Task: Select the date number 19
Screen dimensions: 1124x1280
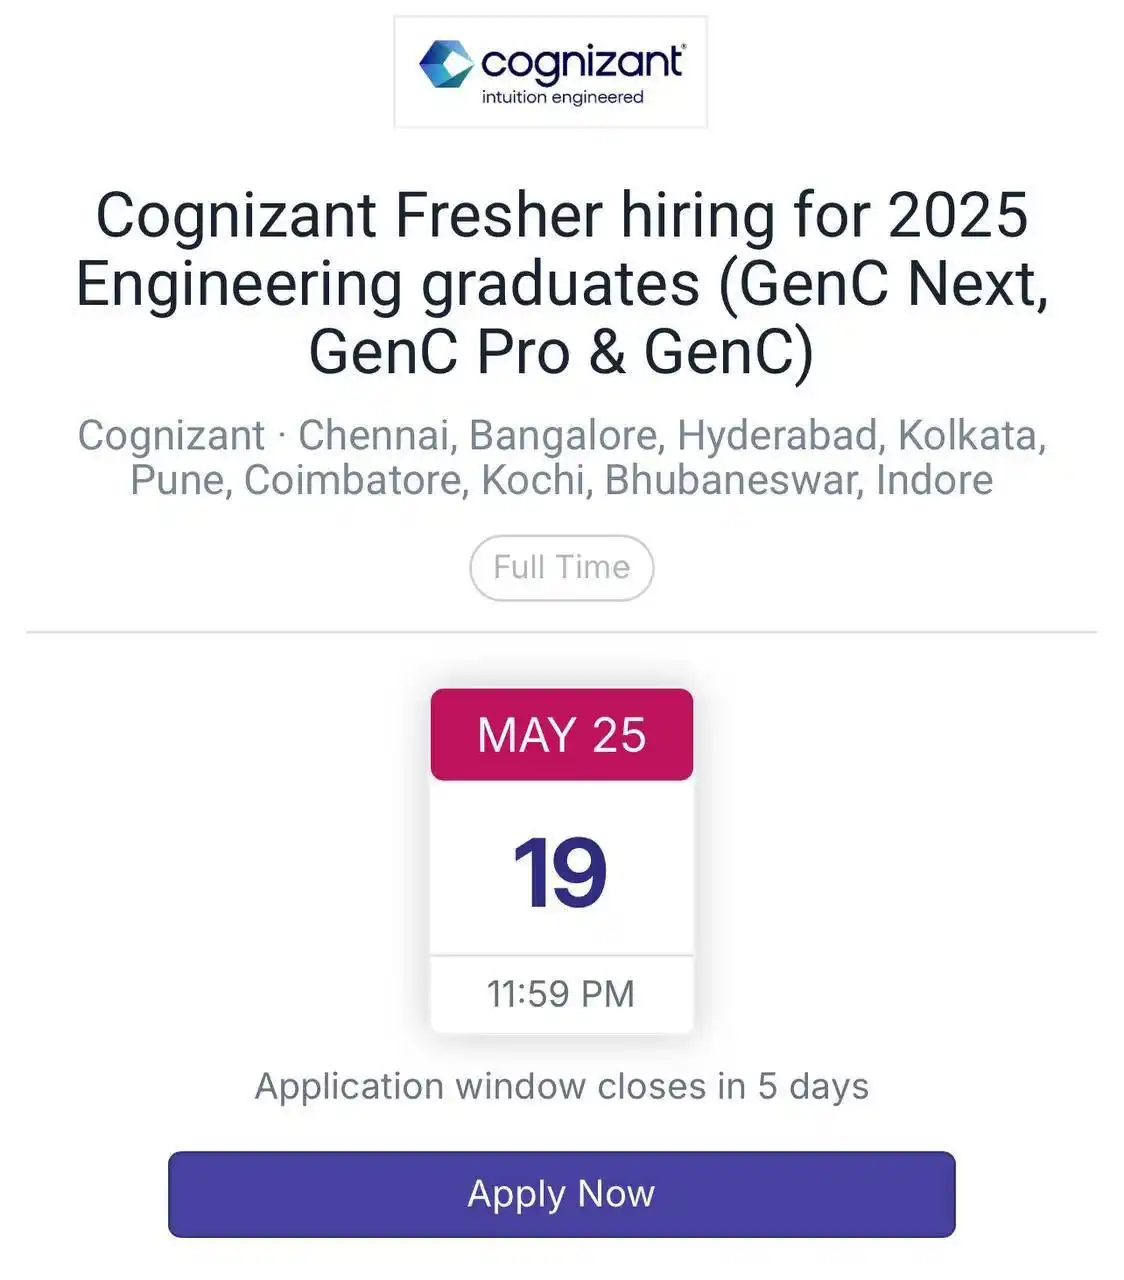Action: pyautogui.click(x=560, y=874)
